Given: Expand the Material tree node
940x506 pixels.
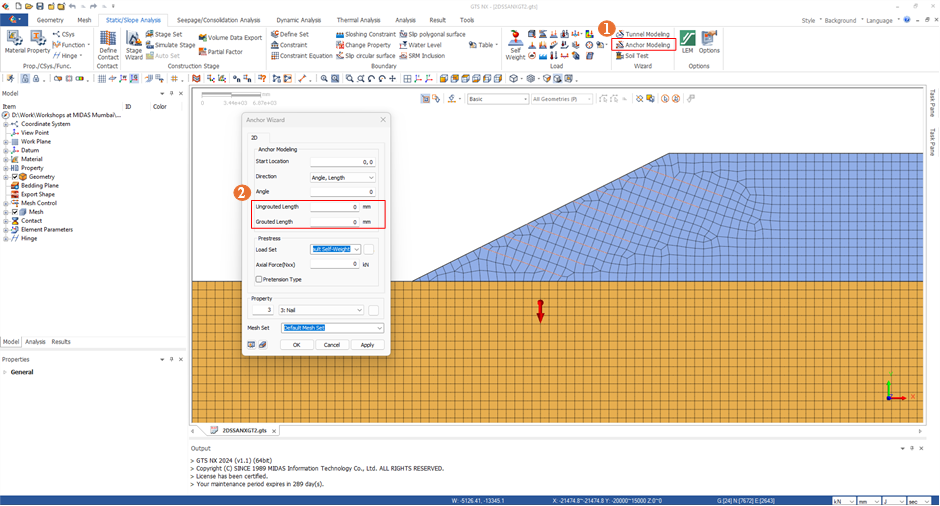Looking at the screenshot, I should [6, 159].
